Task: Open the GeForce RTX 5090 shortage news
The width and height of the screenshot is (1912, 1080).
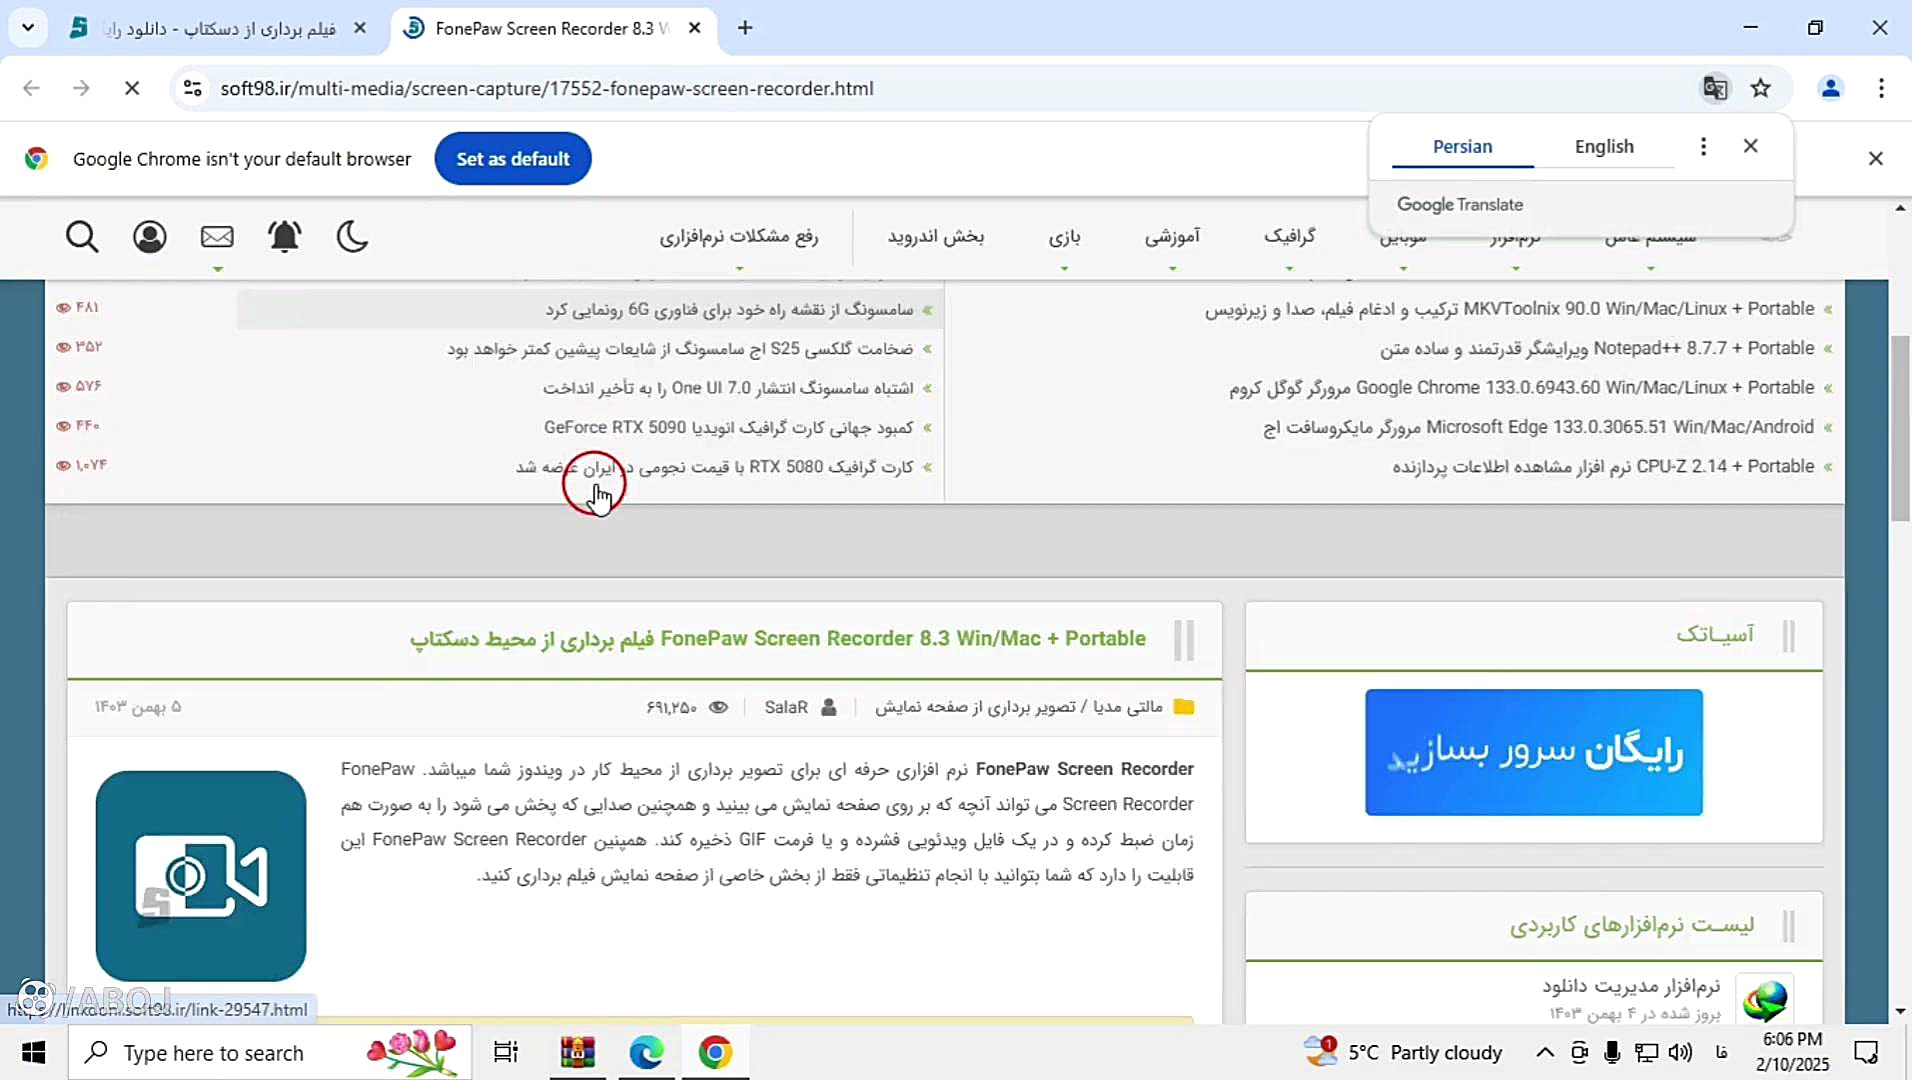Action: pos(729,428)
